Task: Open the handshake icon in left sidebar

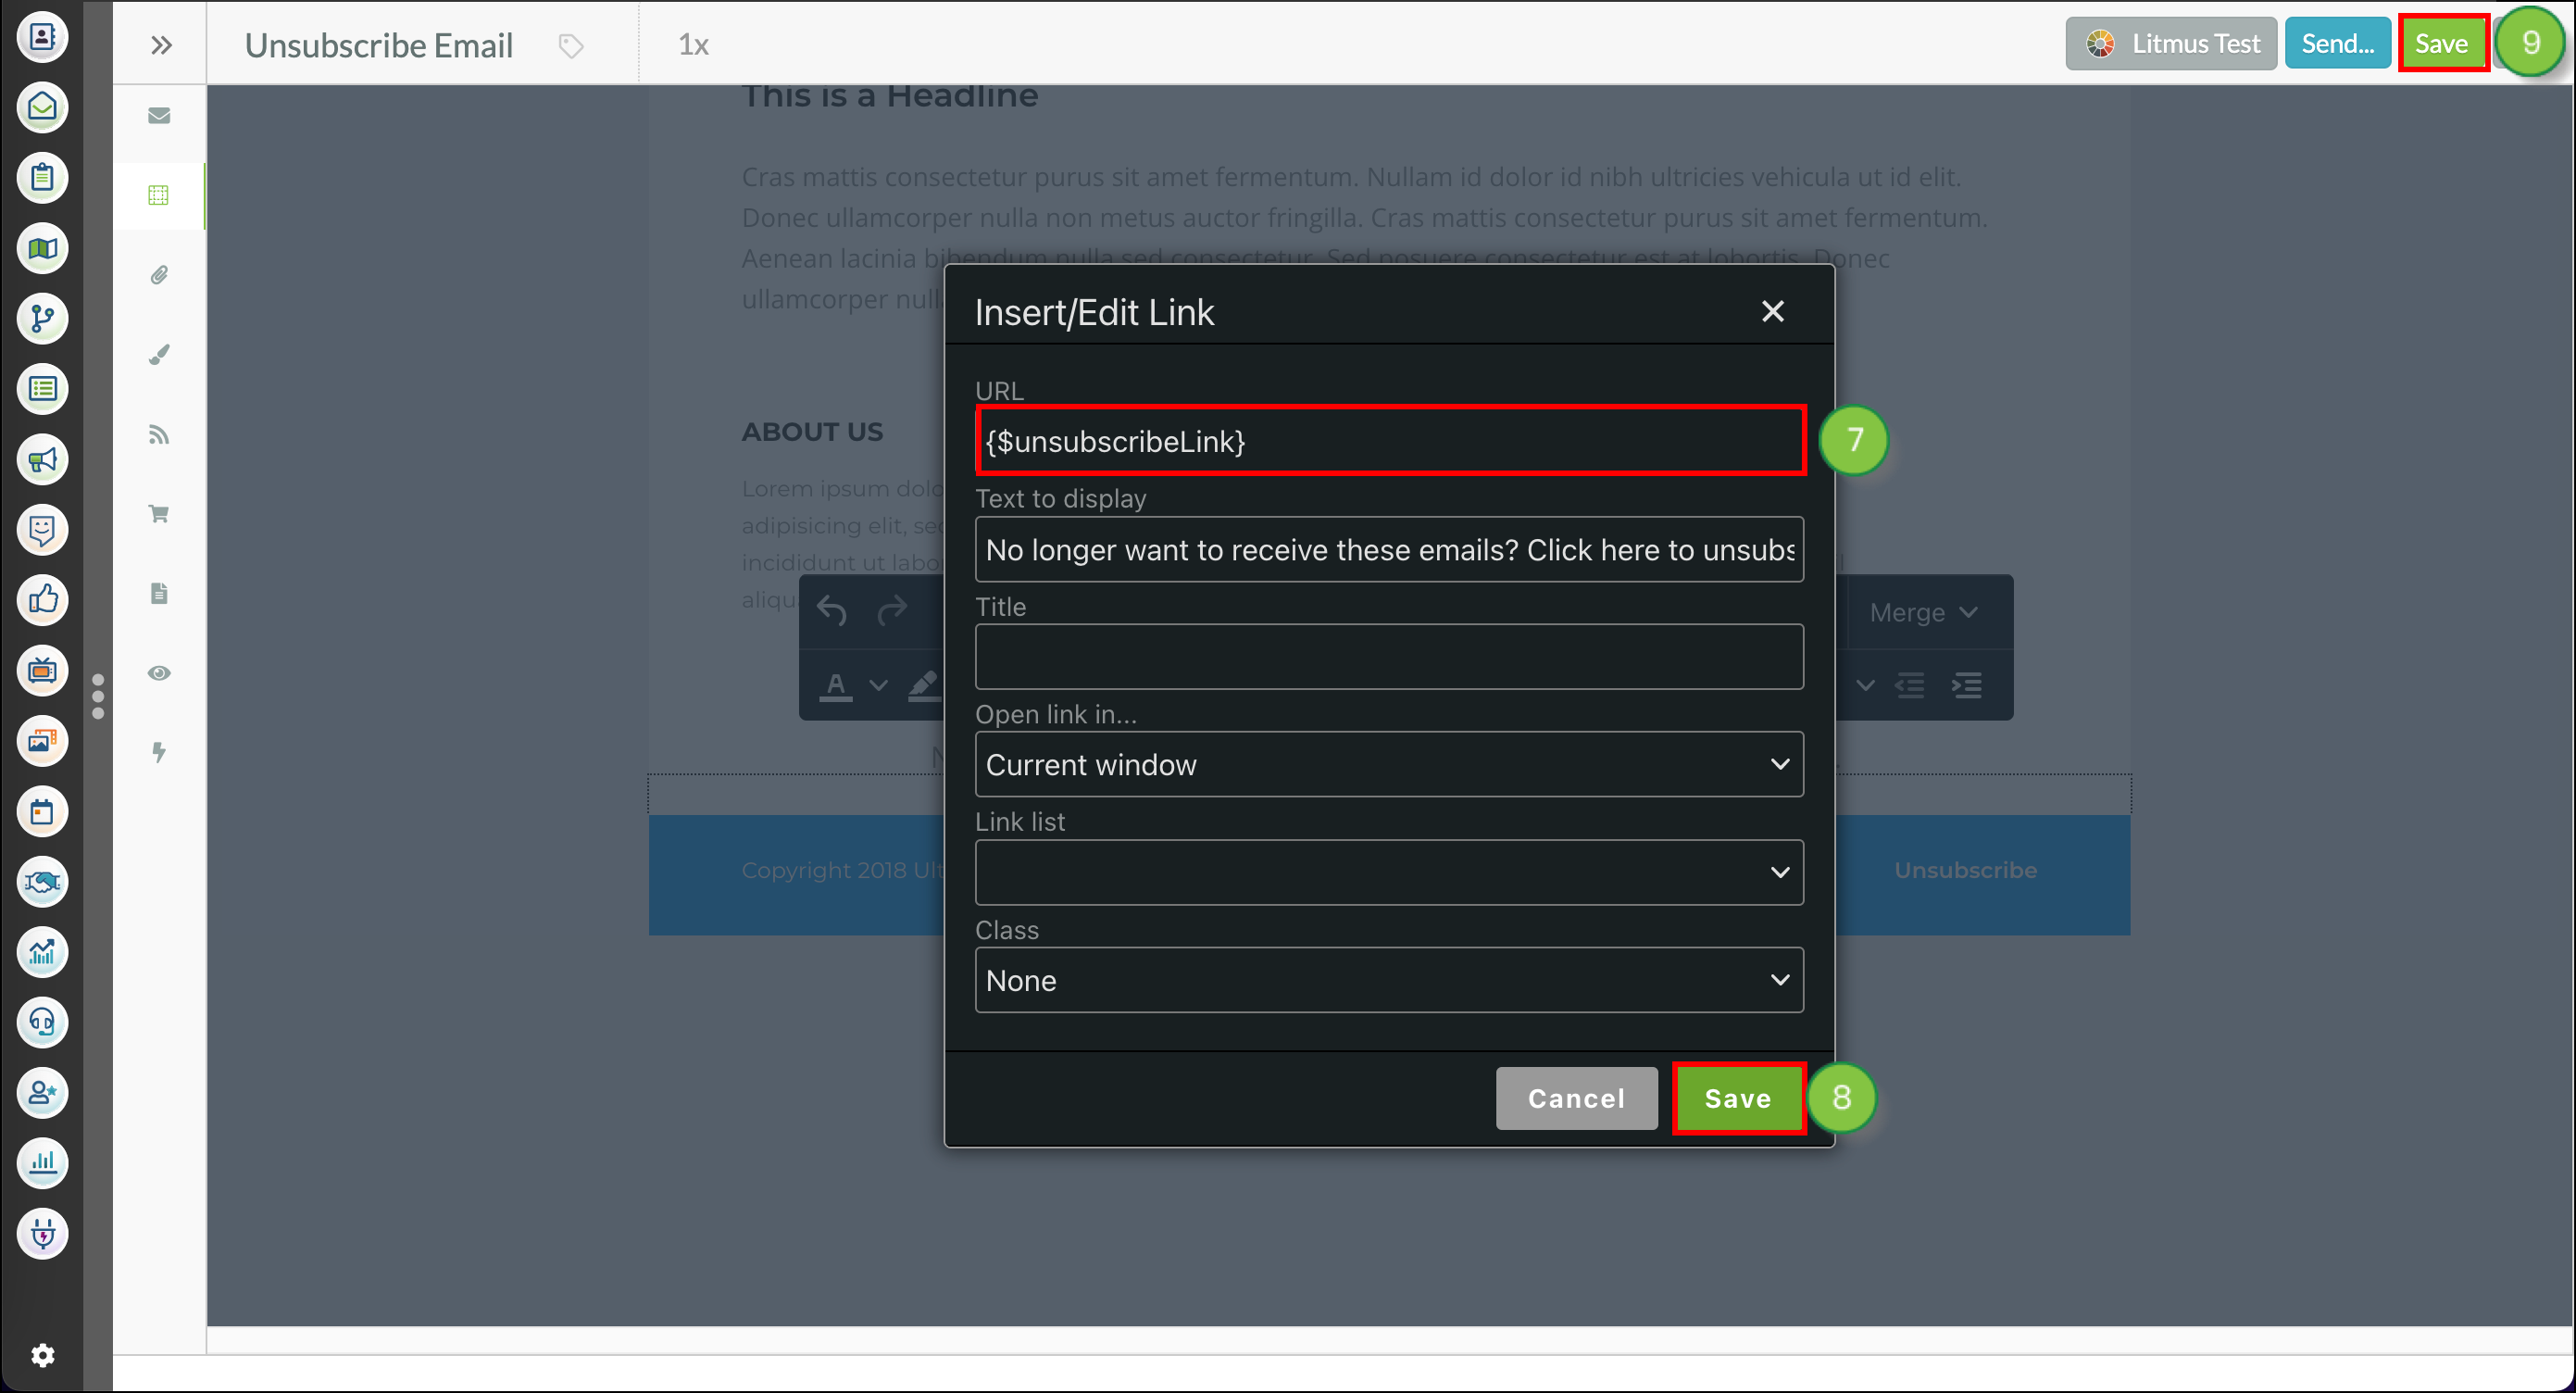Action: pyautogui.click(x=42, y=882)
